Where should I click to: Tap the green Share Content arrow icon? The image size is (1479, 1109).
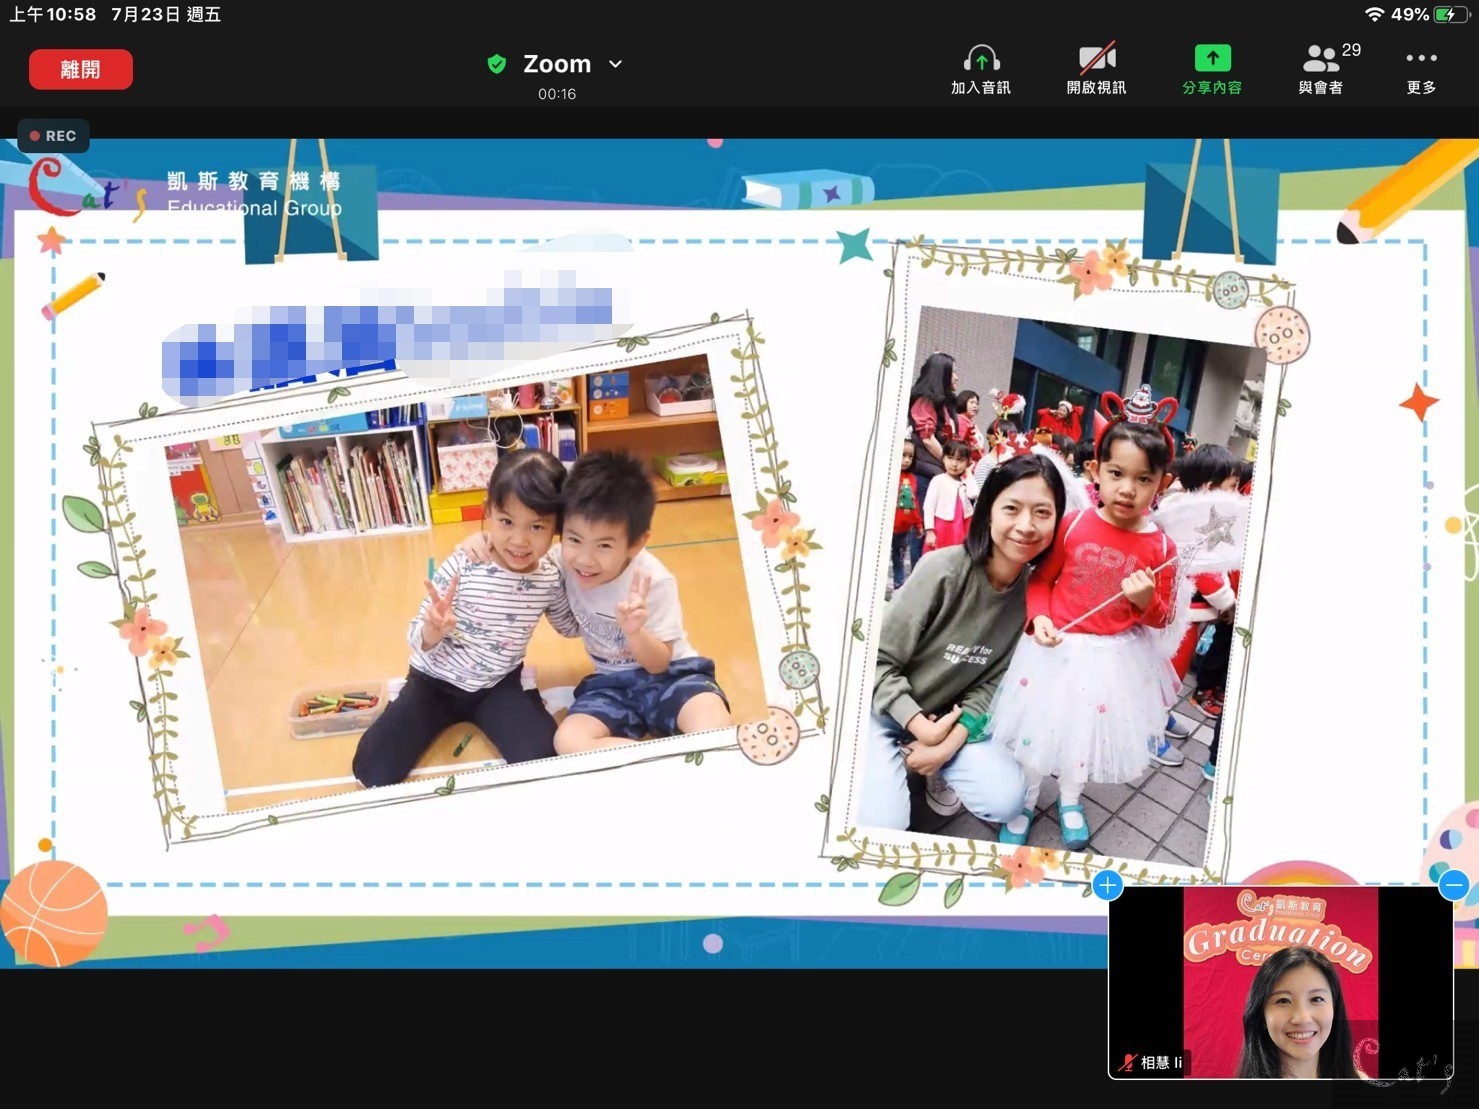pyautogui.click(x=1211, y=59)
